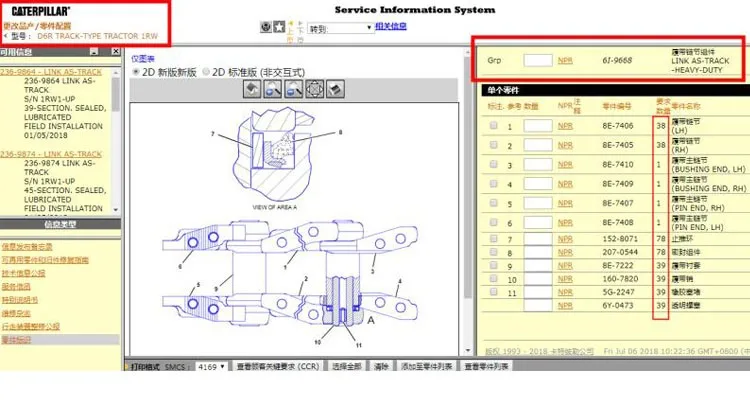Viewport: 750px width, 400px height.
Task: Click NPR link for part 8E-7410
Action: pos(565,165)
